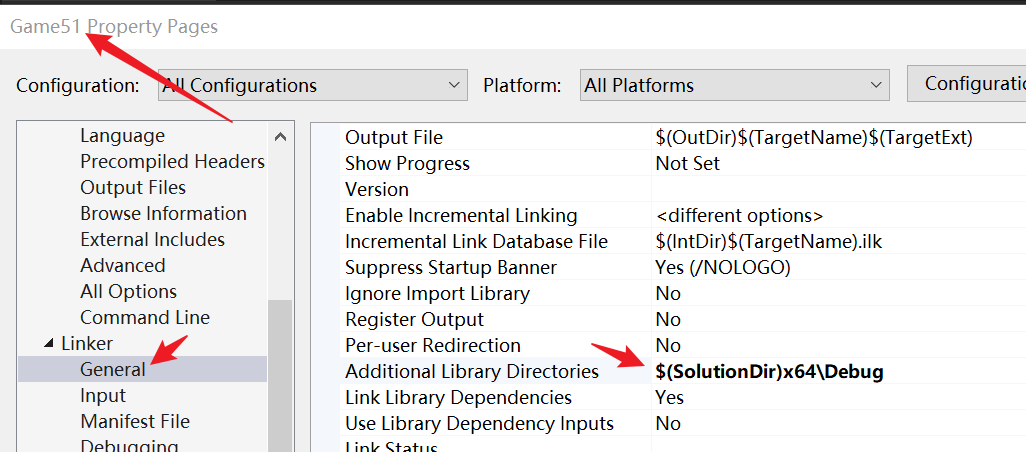Select the Output File property row
Image resolution: width=1026 pixels, height=452 pixels.
click(394, 138)
